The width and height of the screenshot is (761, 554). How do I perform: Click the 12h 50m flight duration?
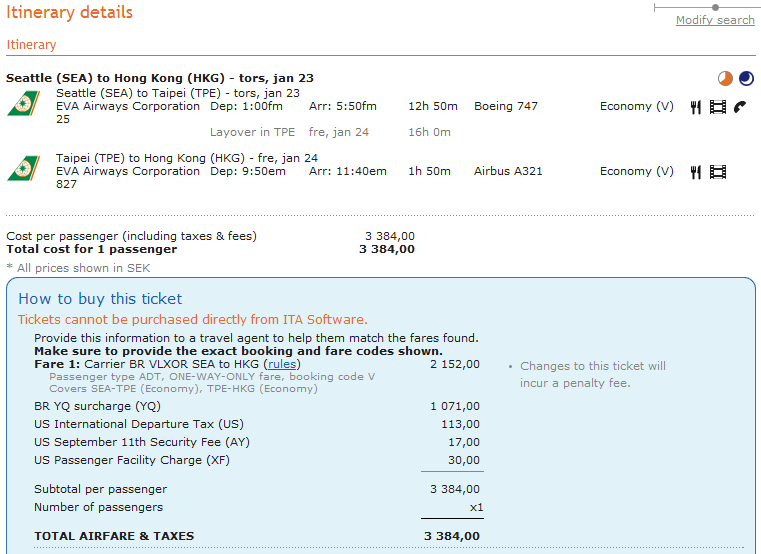click(432, 106)
